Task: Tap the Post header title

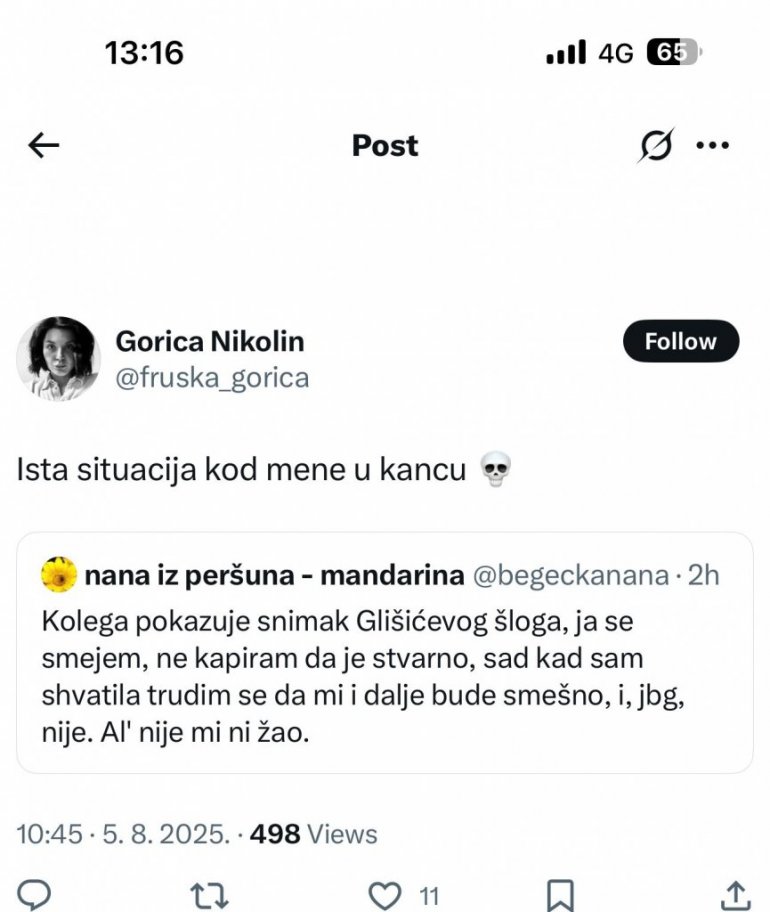Action: [x=385, y=146]
